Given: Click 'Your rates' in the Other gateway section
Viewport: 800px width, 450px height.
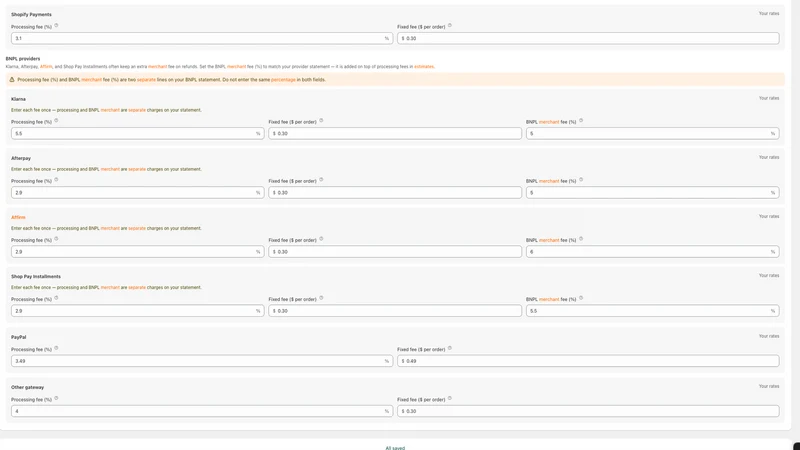Looking at the screenshot, I should pyautogui.click(x=769, y=386).
